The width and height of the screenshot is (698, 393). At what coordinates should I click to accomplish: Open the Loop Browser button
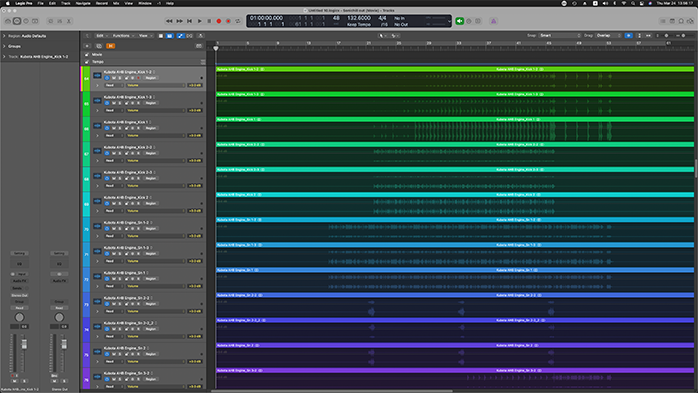(x=681, y=21)
